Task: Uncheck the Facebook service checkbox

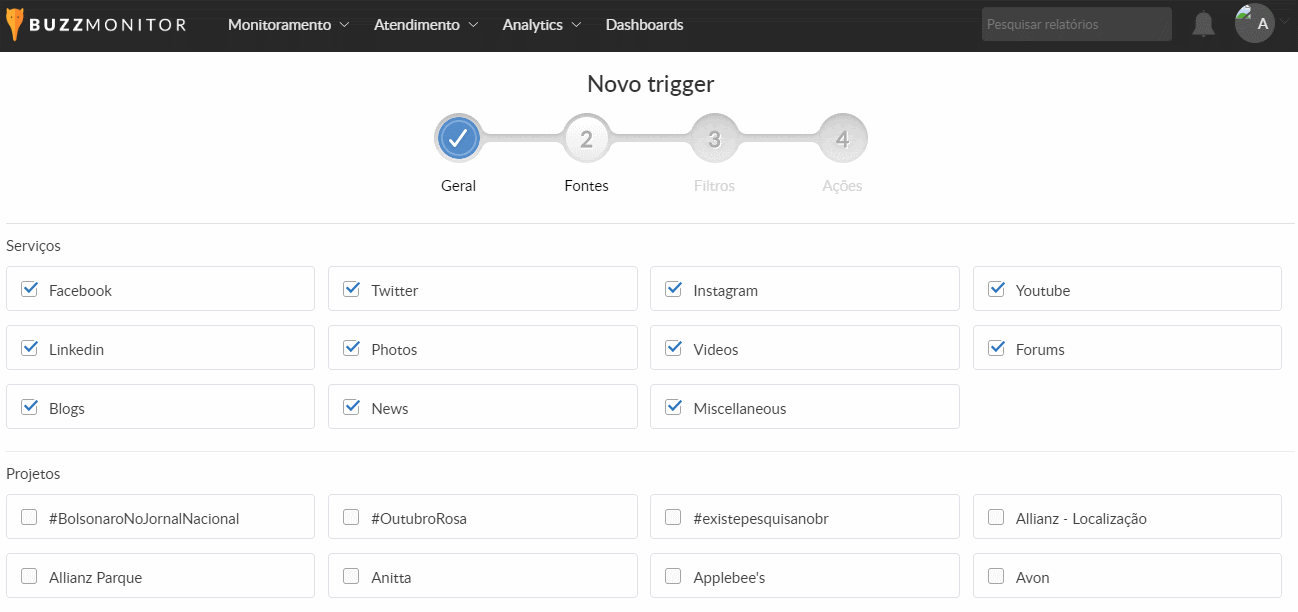Action: point(30,290)
